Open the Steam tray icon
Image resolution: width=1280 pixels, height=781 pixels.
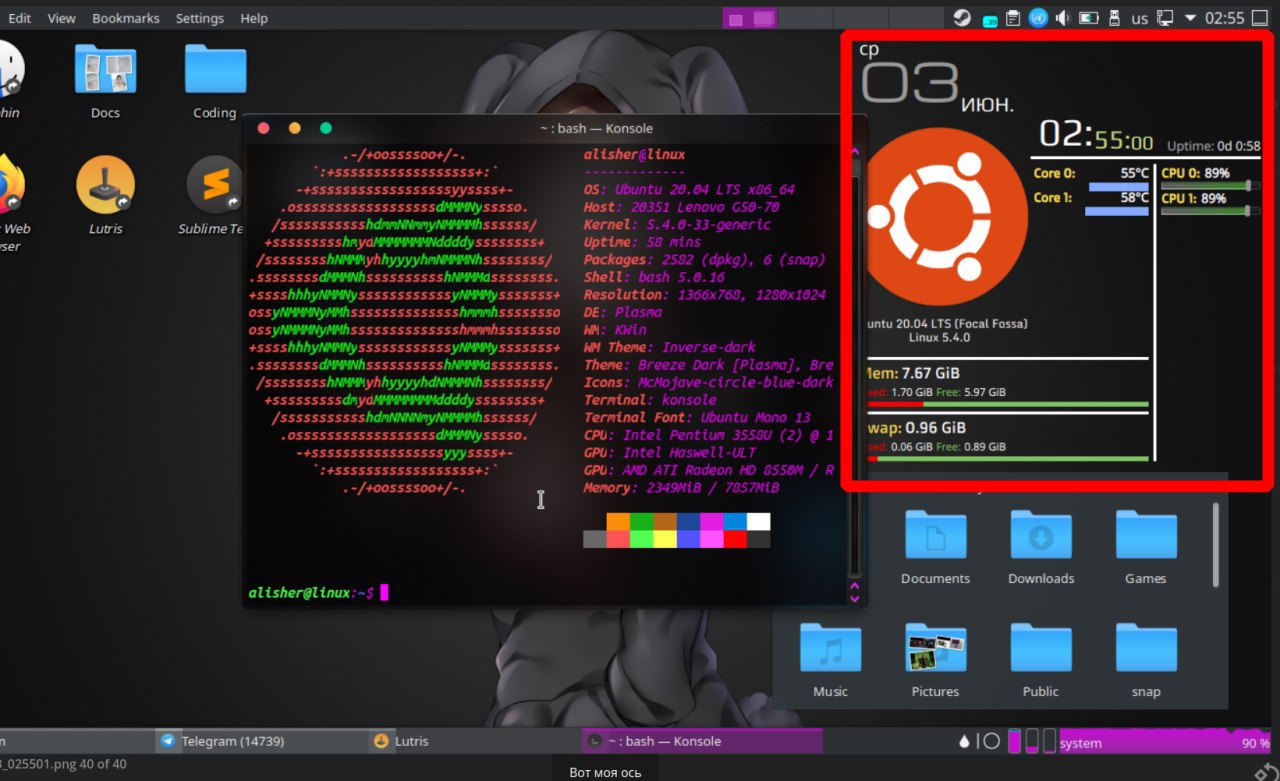click(x=961, y=18)
